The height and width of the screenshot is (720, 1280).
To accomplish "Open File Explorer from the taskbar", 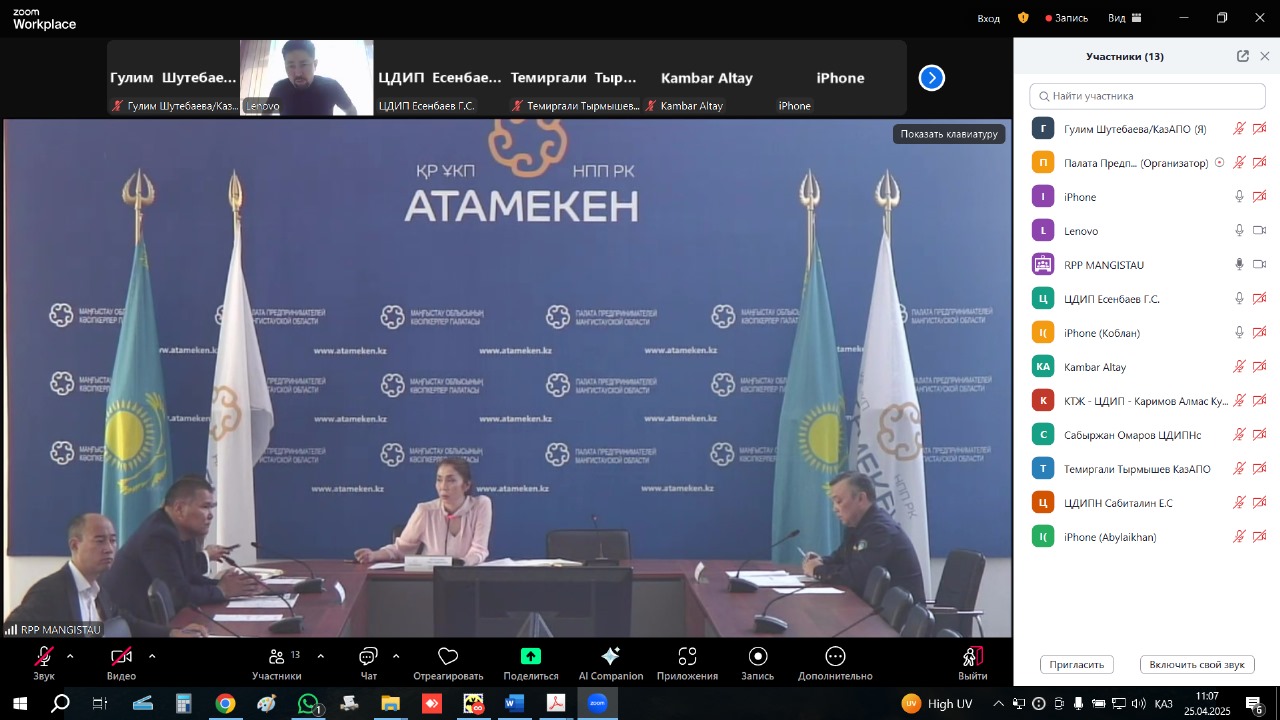I will point(390,704).
